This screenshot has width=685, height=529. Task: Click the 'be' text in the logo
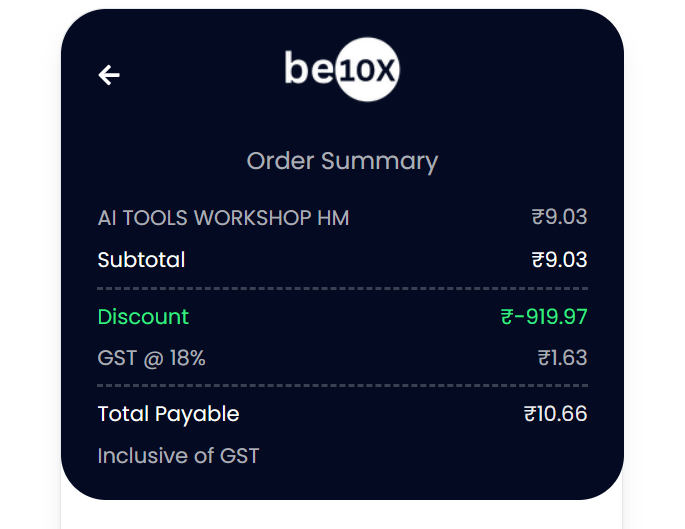coord(309,67)
